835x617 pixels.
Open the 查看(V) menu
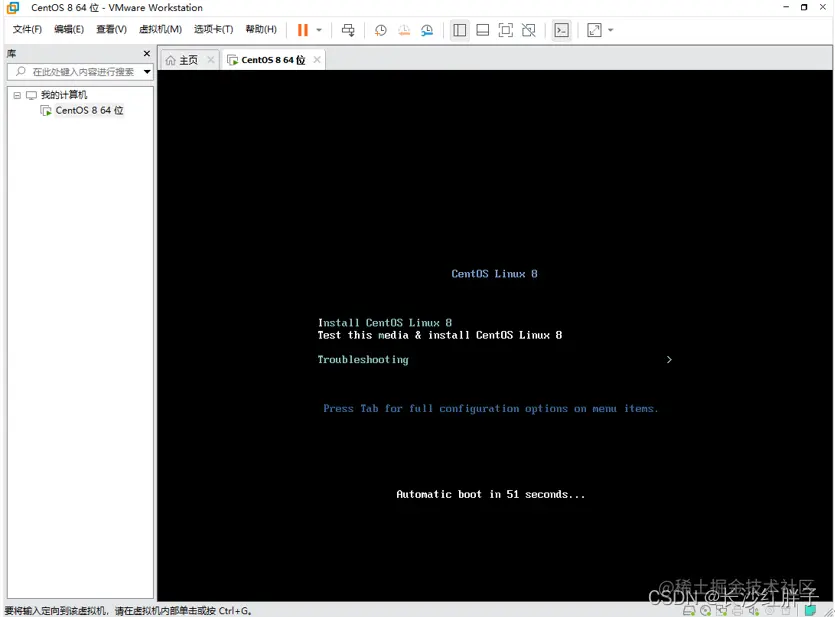(x=111, y=29)
